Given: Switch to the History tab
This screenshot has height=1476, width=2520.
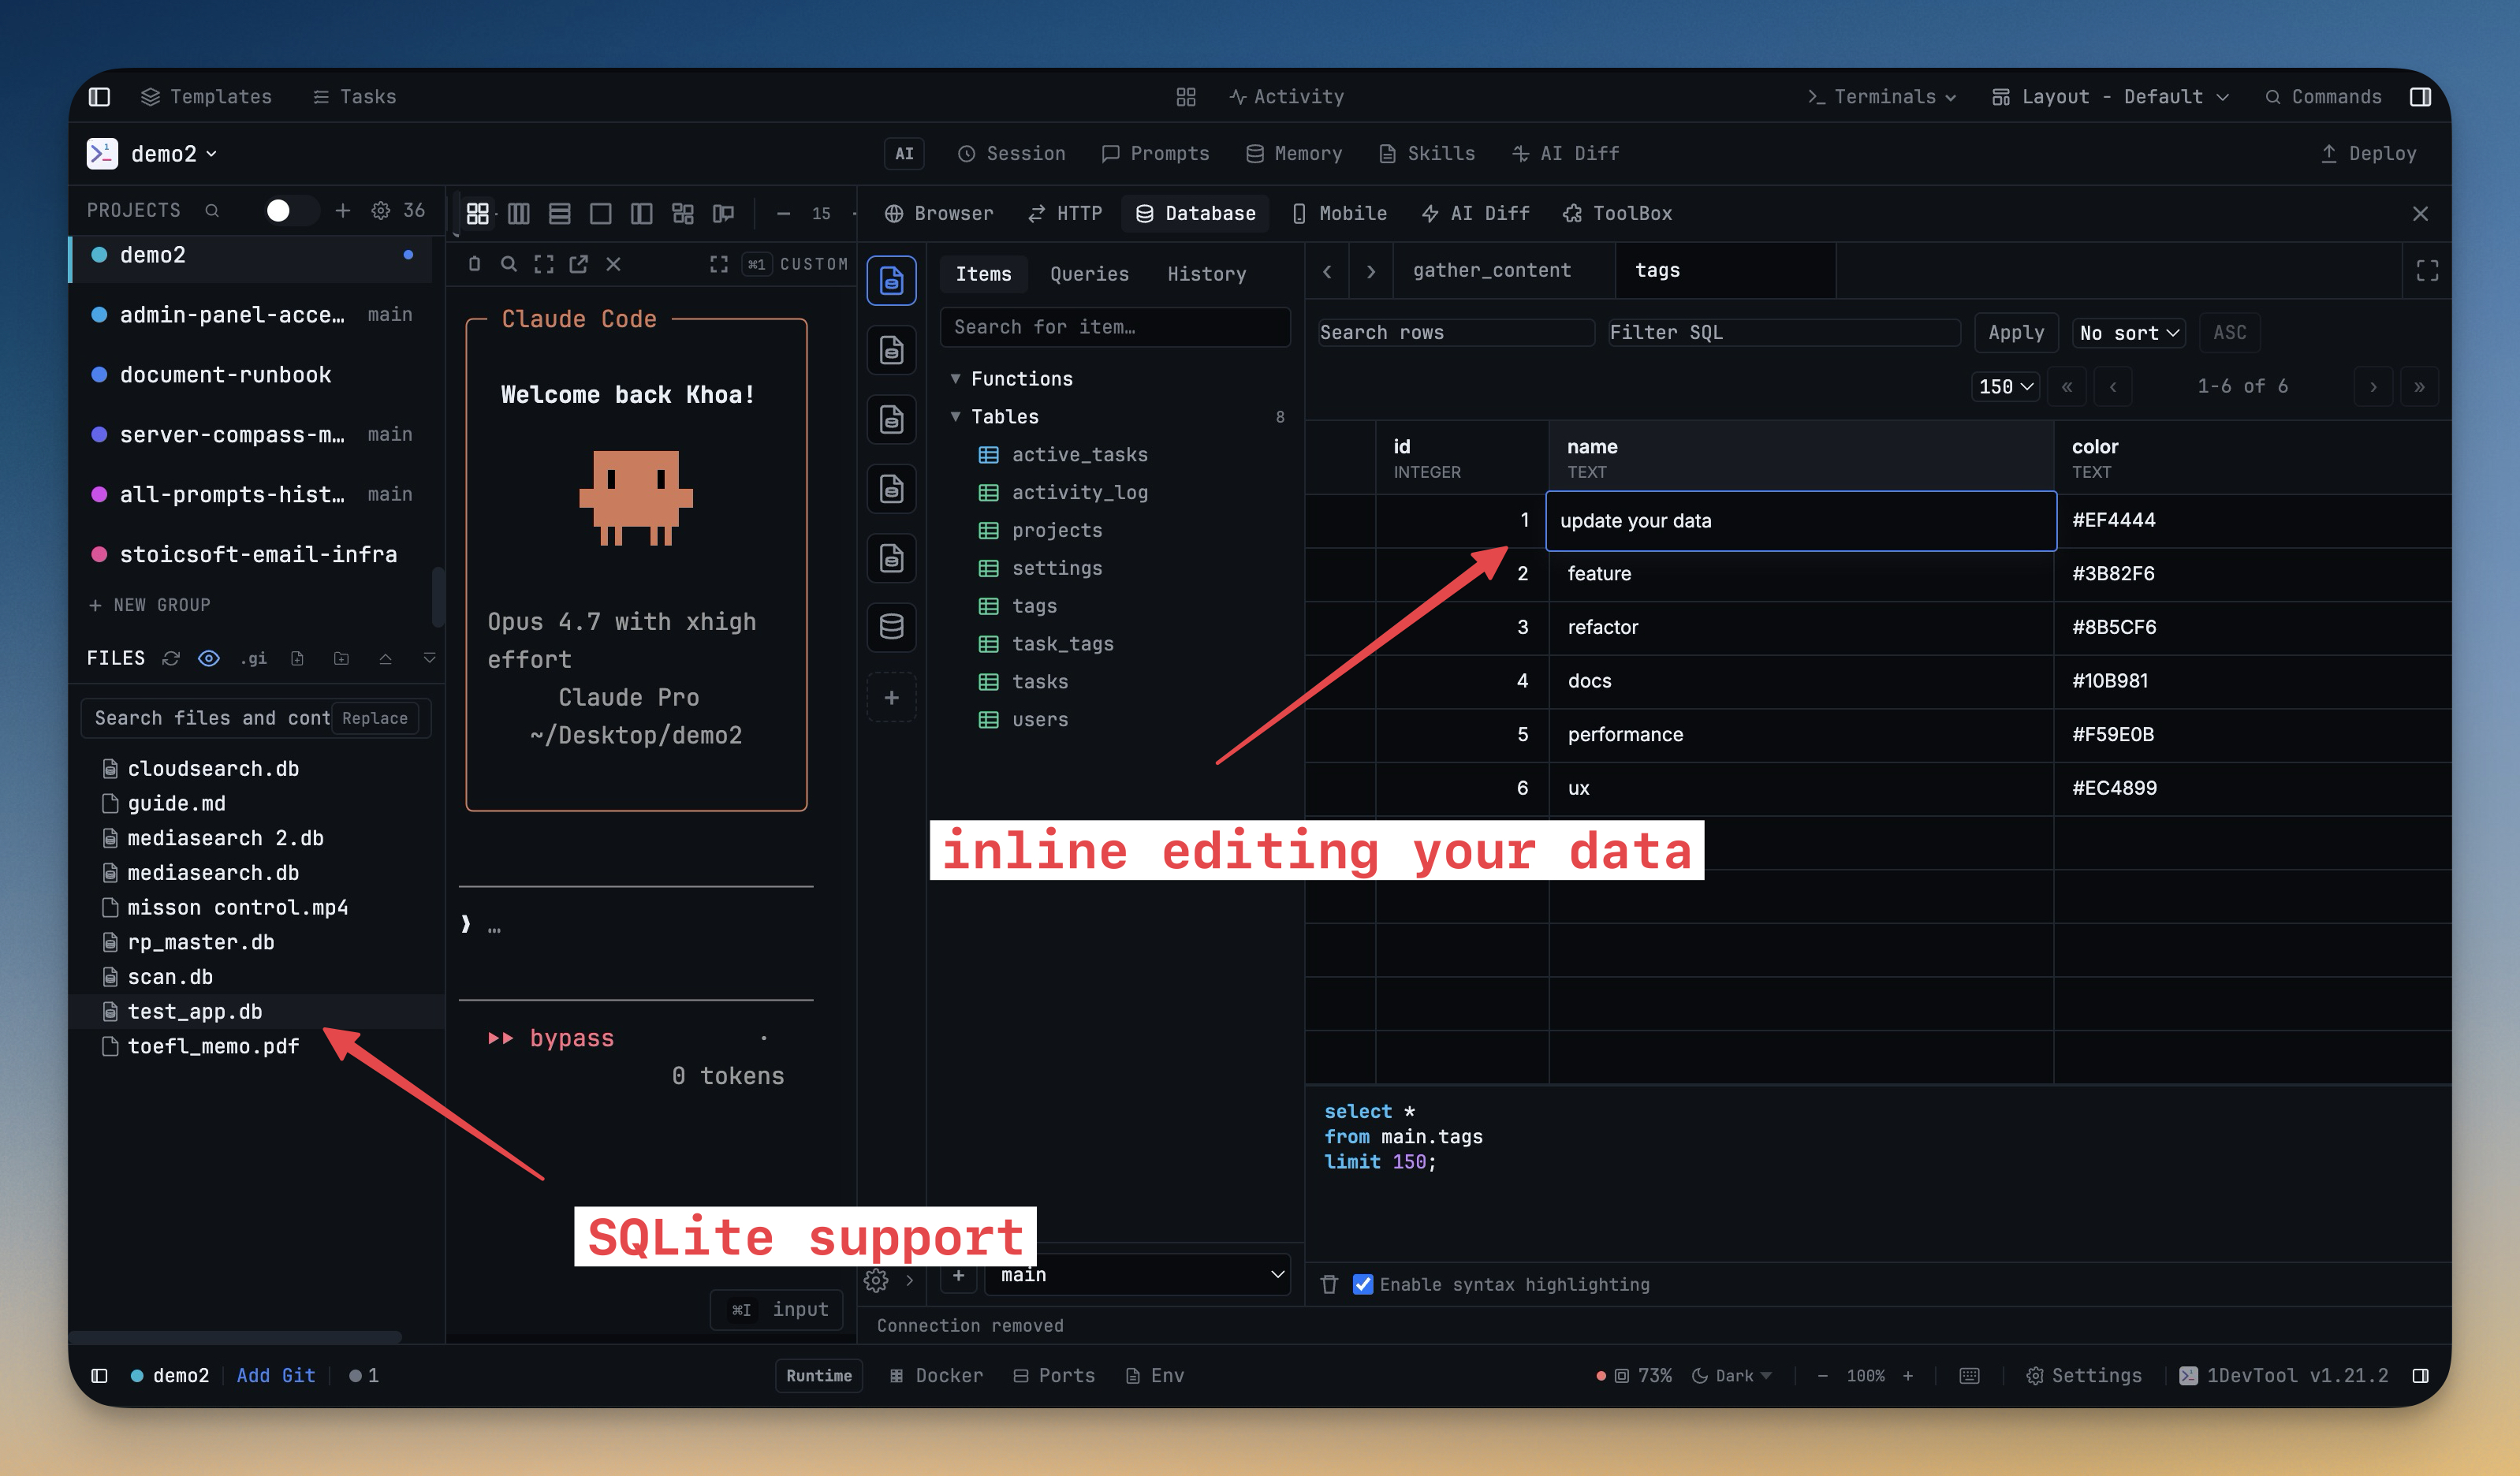Looking at the screenshot, I should pos(1206,274).
